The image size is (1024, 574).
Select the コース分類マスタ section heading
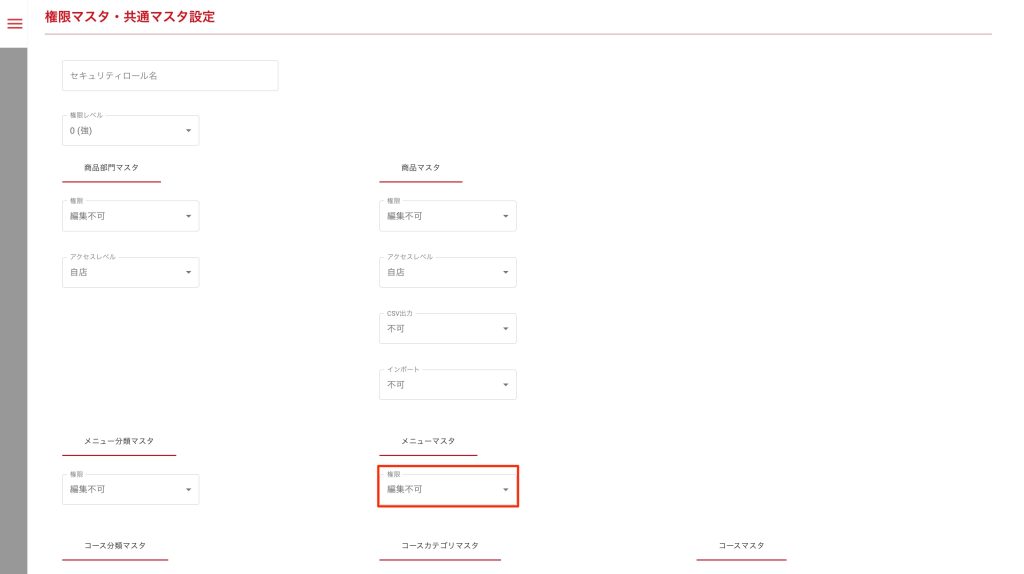[114, 545]
